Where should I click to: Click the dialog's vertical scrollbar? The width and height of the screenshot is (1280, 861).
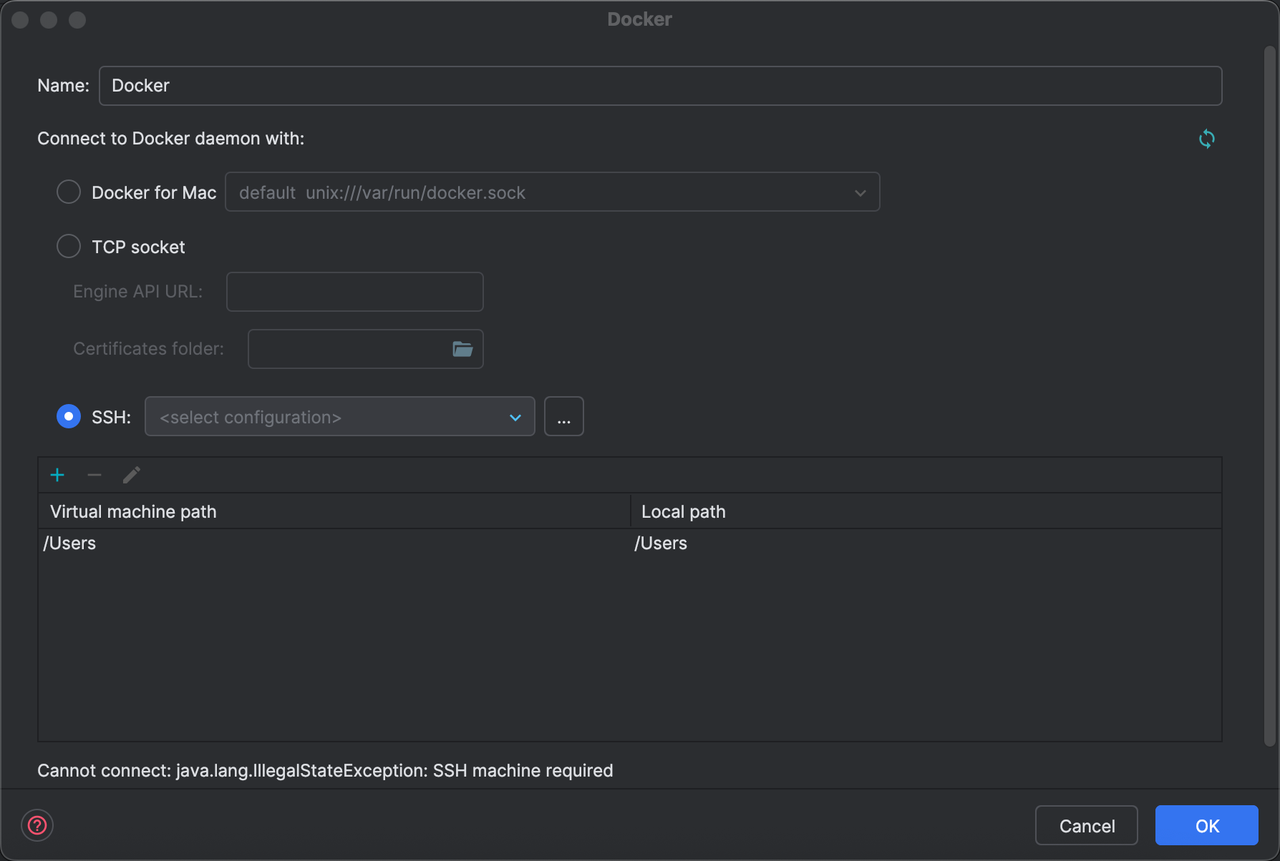pyautogui.click(x=1269, y=395)
